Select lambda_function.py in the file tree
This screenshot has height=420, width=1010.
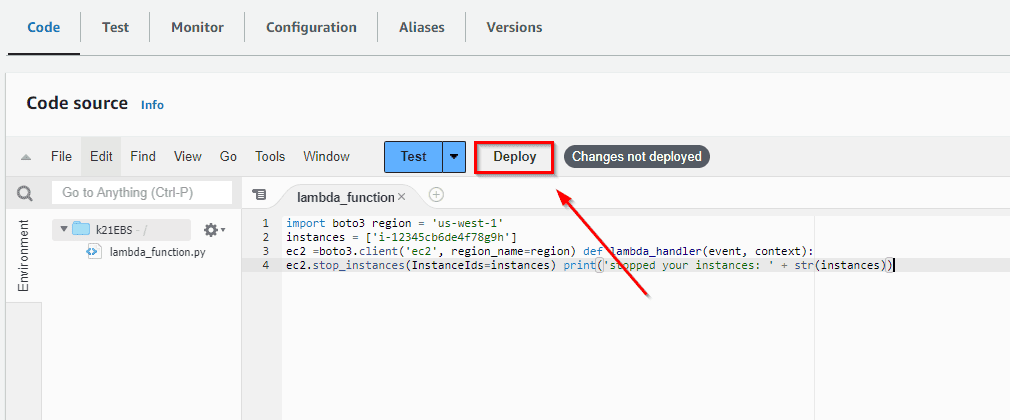coord(157,252)
